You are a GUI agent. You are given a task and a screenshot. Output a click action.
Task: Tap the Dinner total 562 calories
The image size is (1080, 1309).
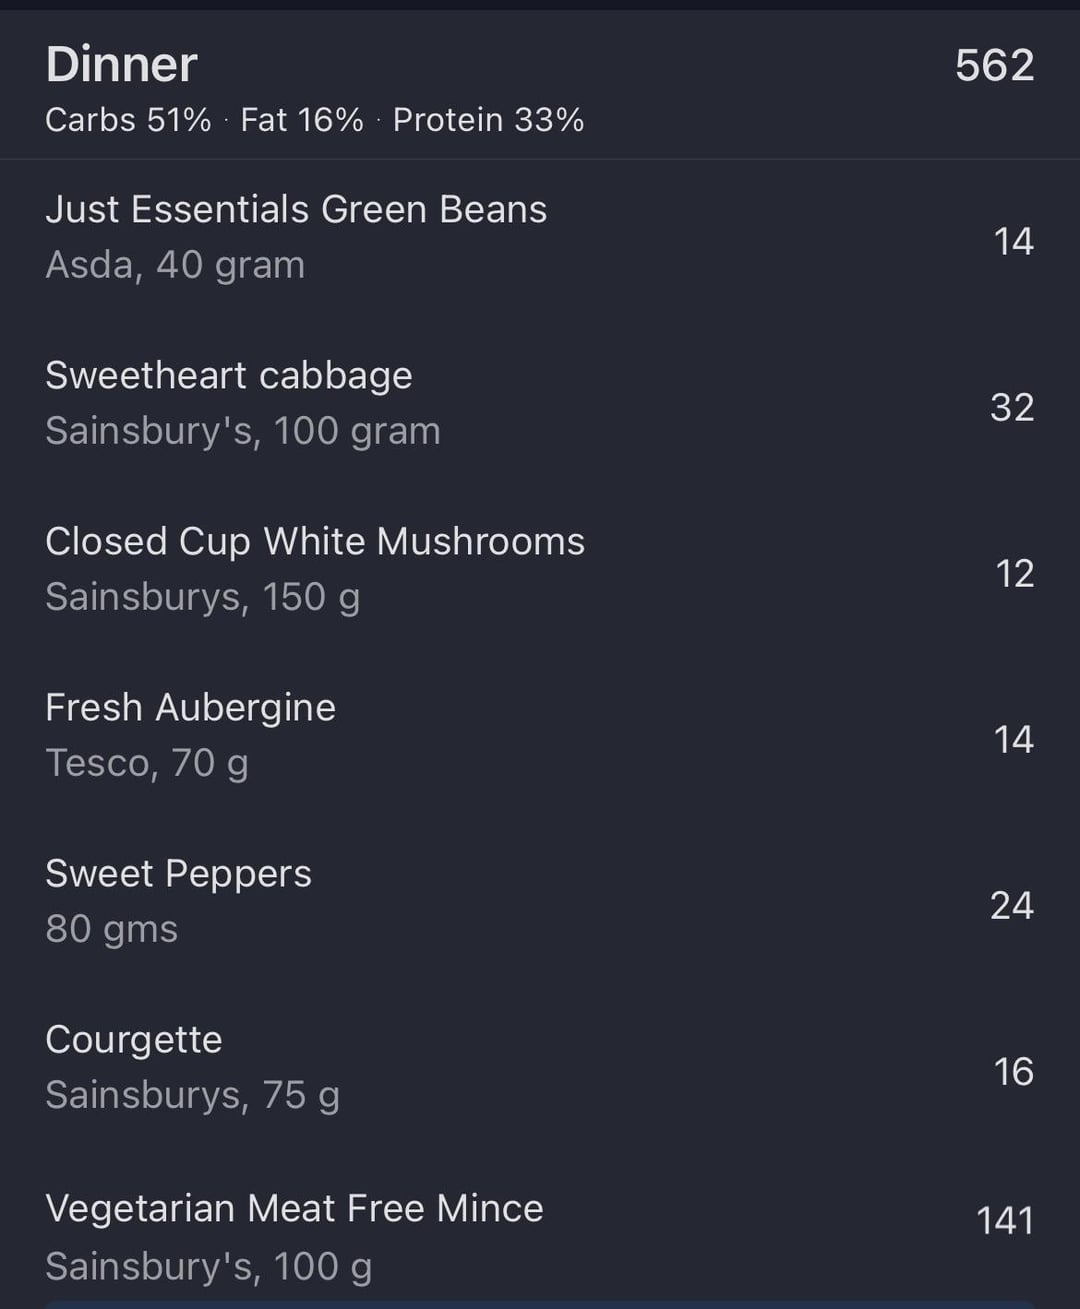tap(994, 66)
